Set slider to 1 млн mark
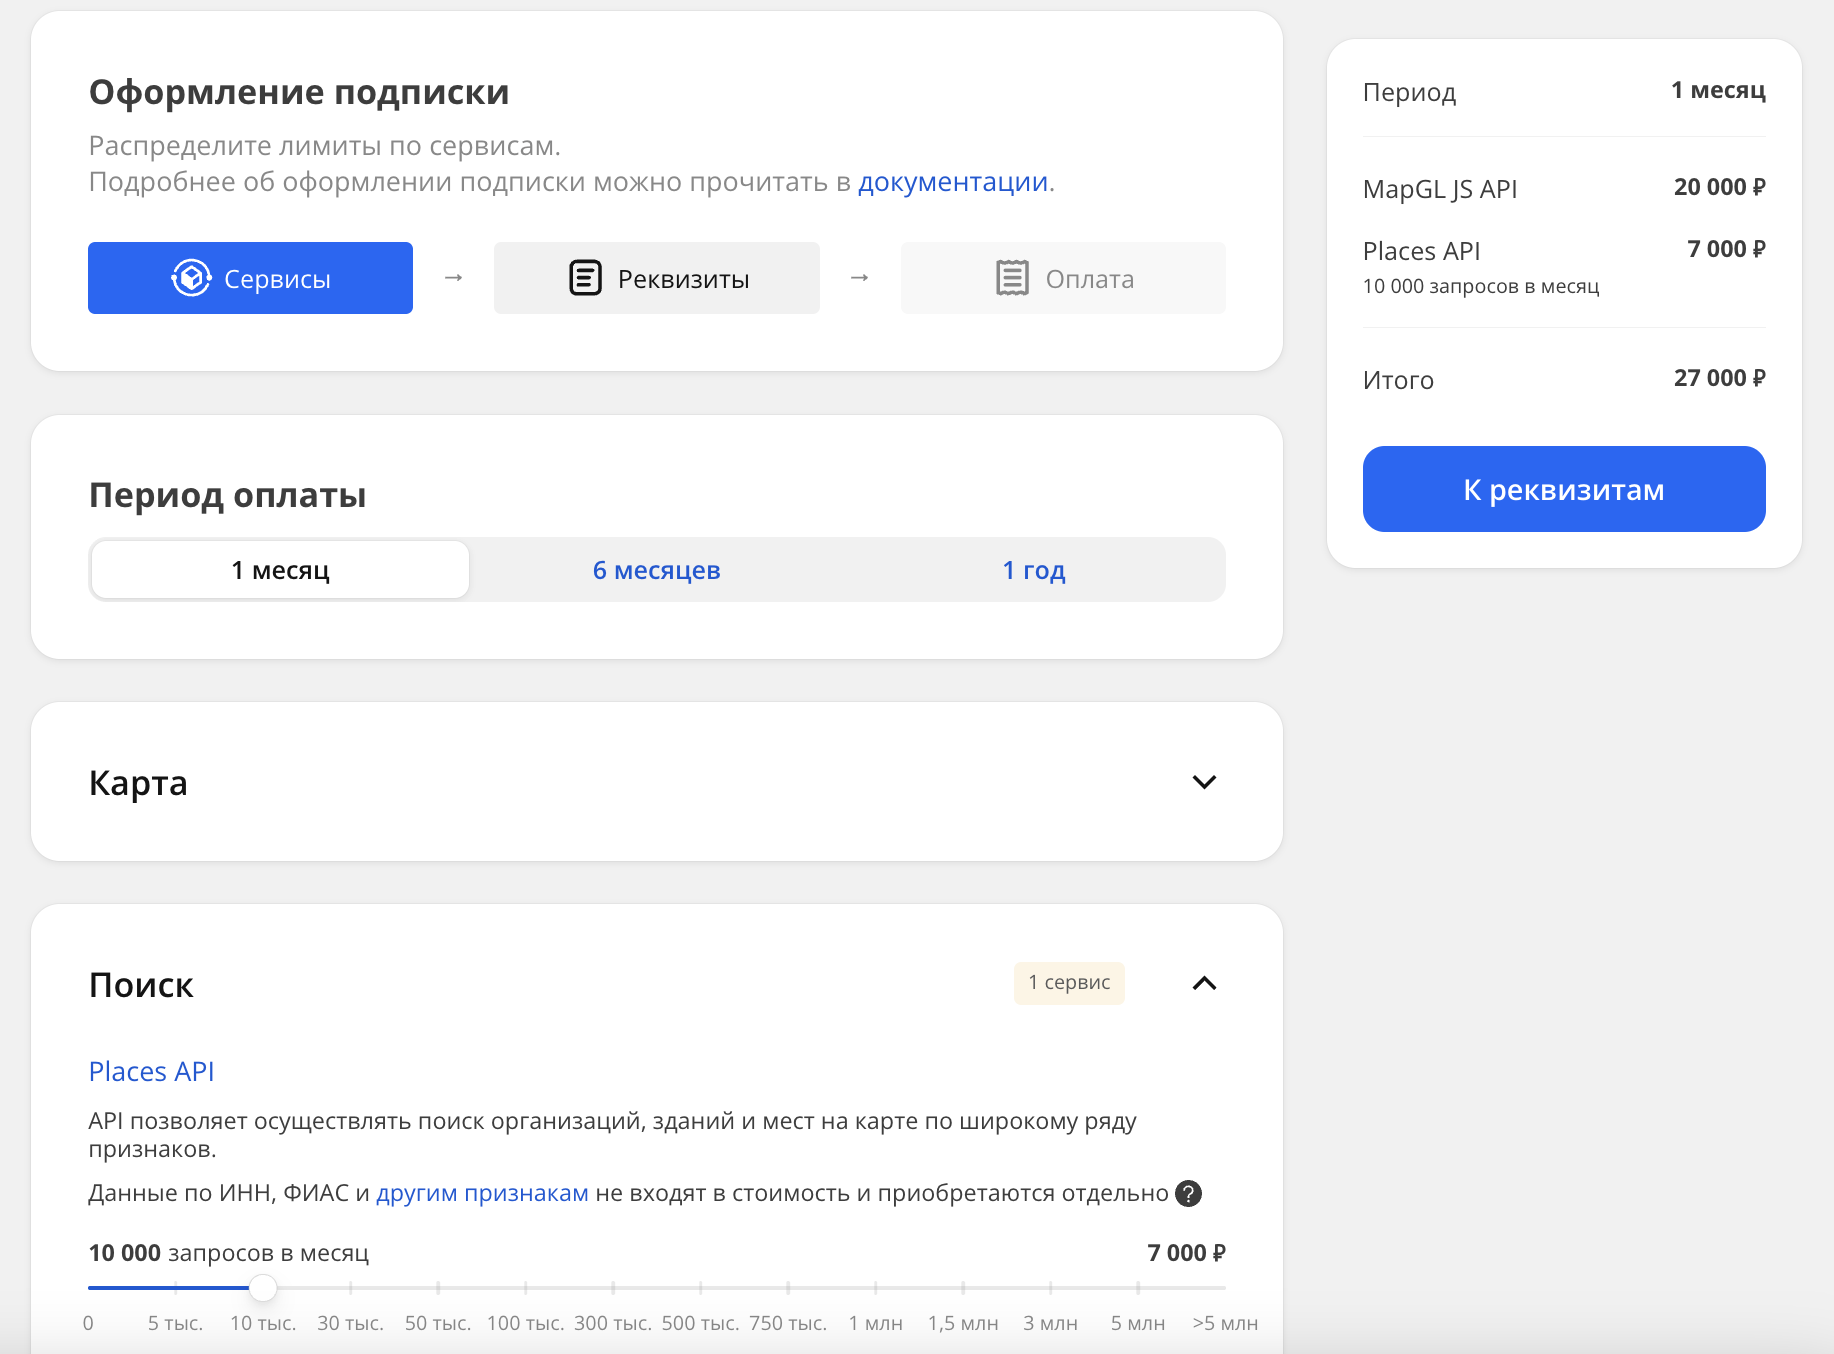1834x1354 pixels. click(x=876, y=1288)
